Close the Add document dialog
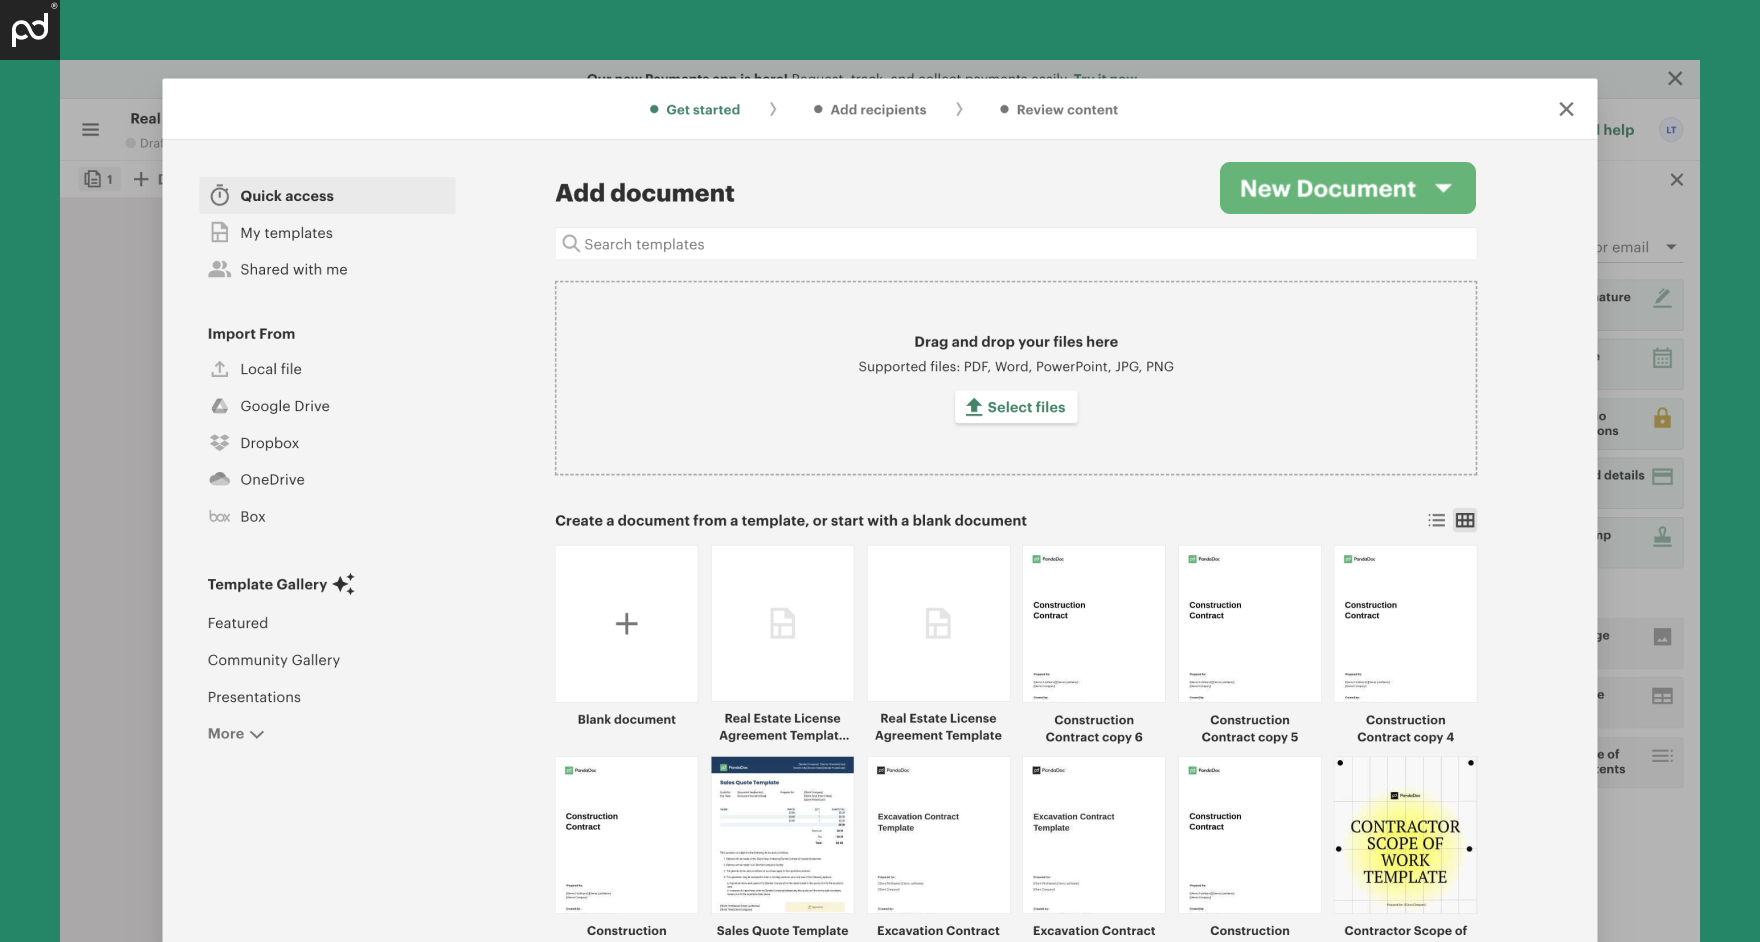This screenshot has height=942, width=1760. click(1566, 109)
